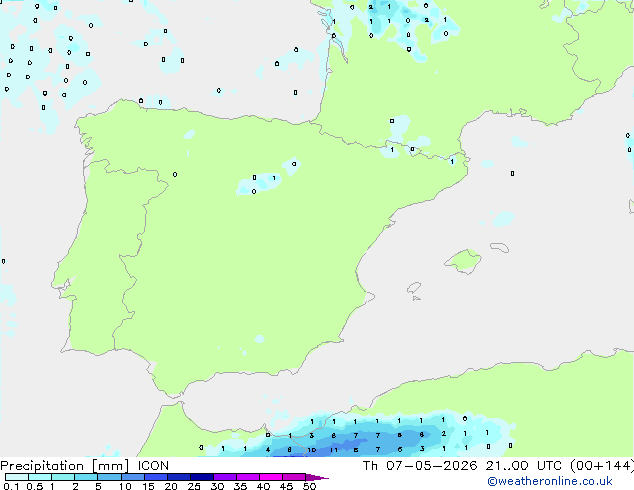Viewport: 634px width, 490px height.
Task: Click the 'ICON' model name label
Action: [153, 466]
